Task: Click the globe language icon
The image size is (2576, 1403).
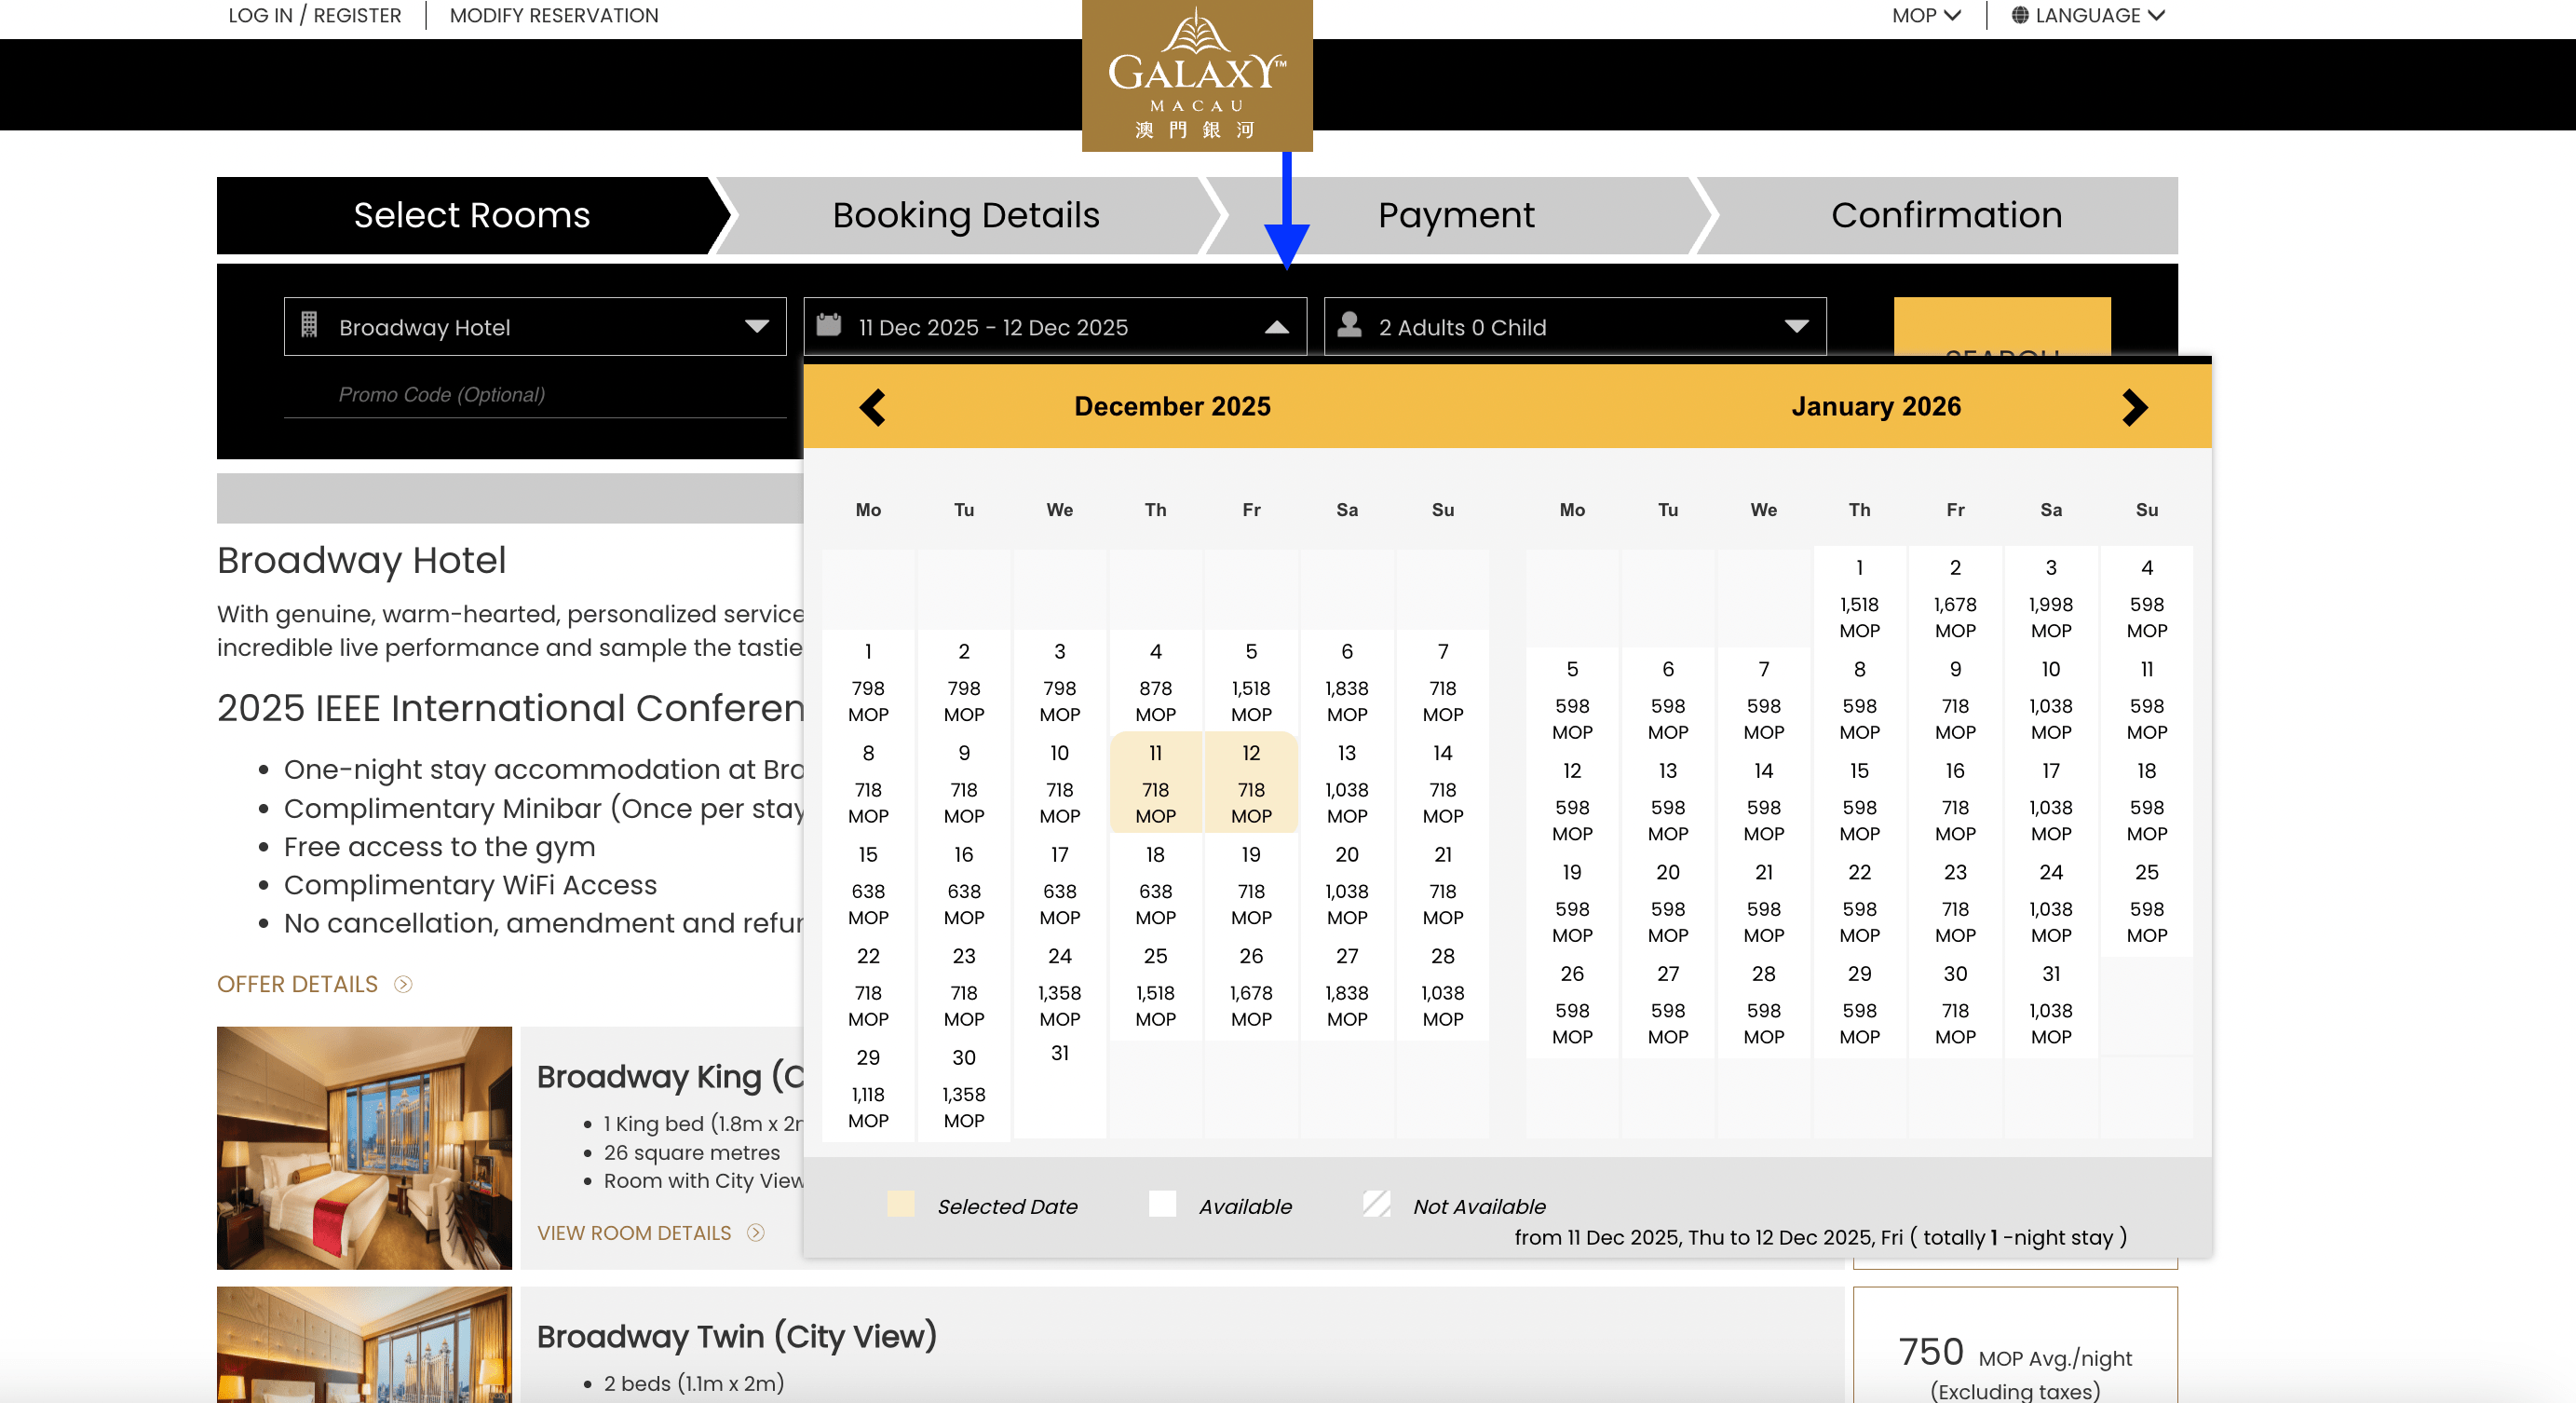Action: 2019,15
